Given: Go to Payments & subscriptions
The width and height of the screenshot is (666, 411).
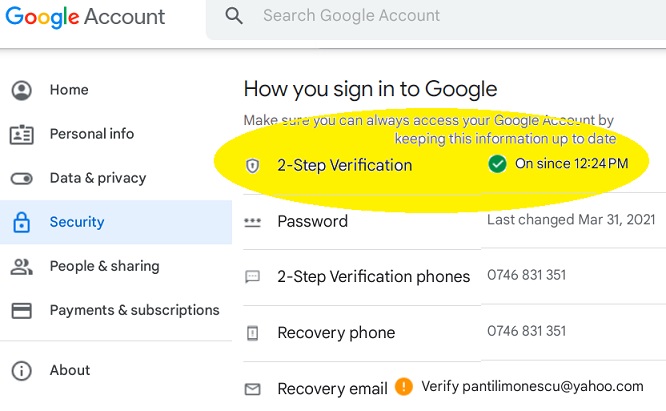Looking at the screenshot, I should tap(134, 310).
